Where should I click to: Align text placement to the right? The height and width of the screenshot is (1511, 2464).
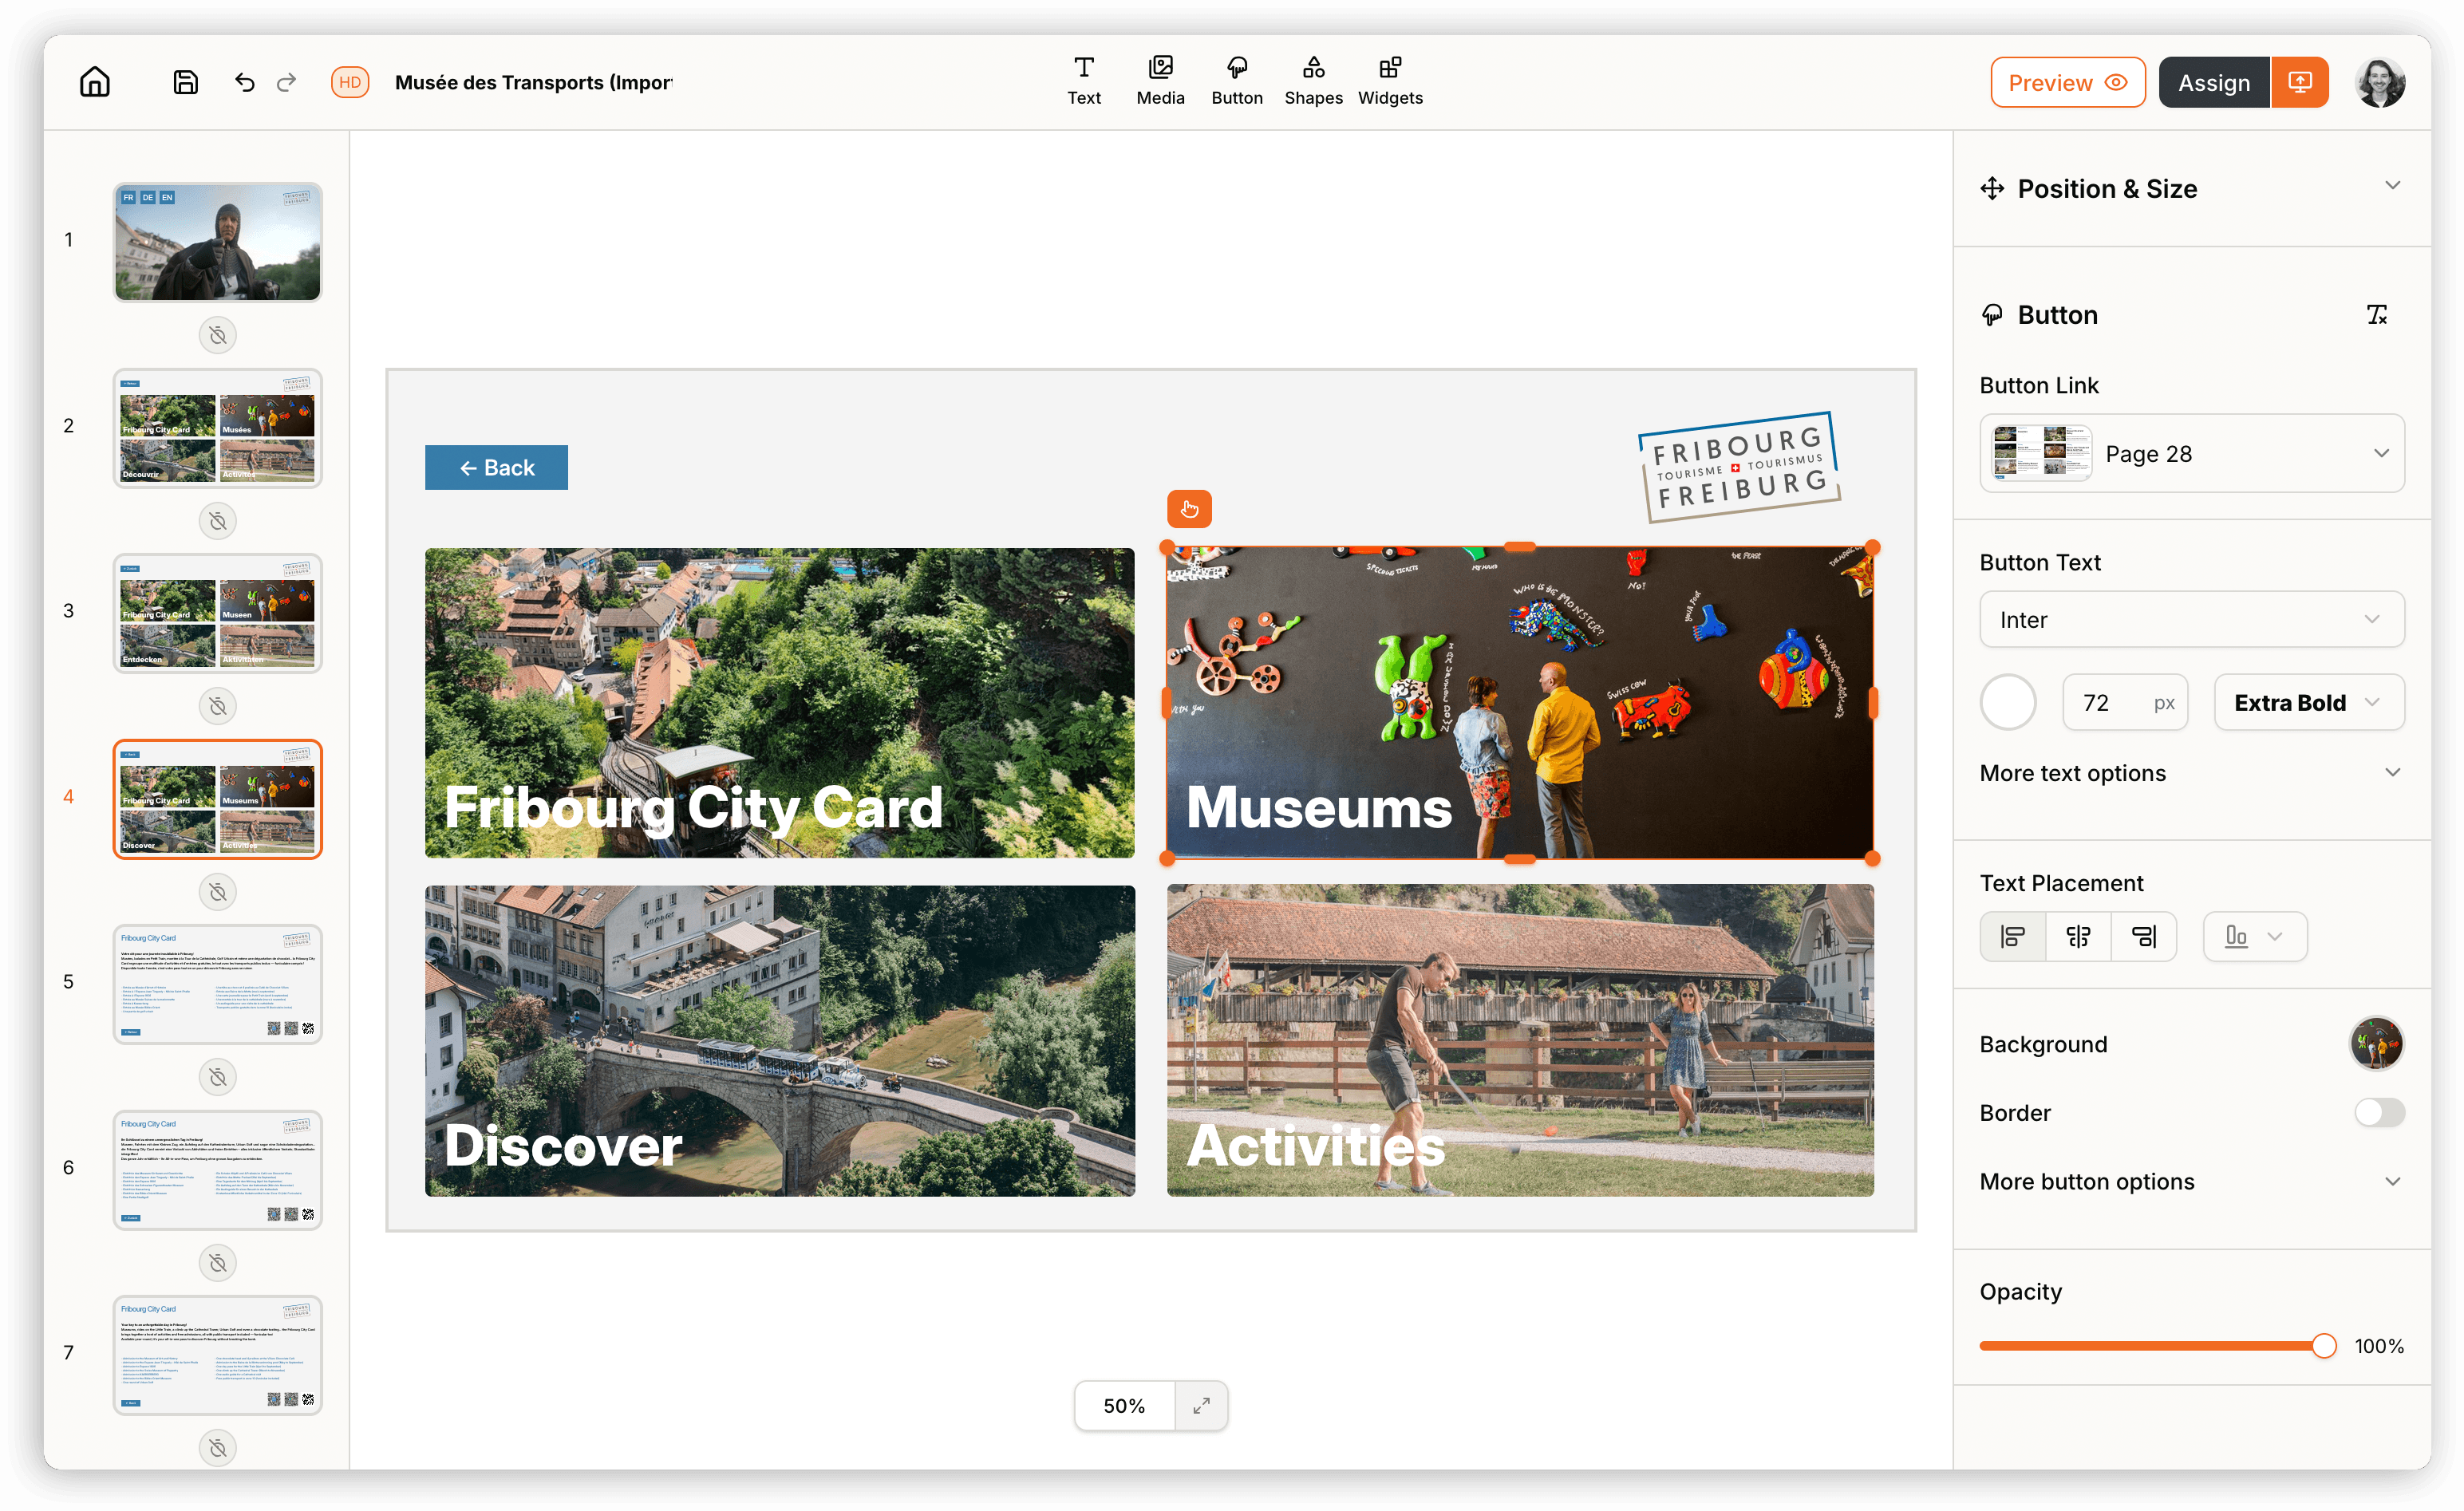[x=2143, y=936]
